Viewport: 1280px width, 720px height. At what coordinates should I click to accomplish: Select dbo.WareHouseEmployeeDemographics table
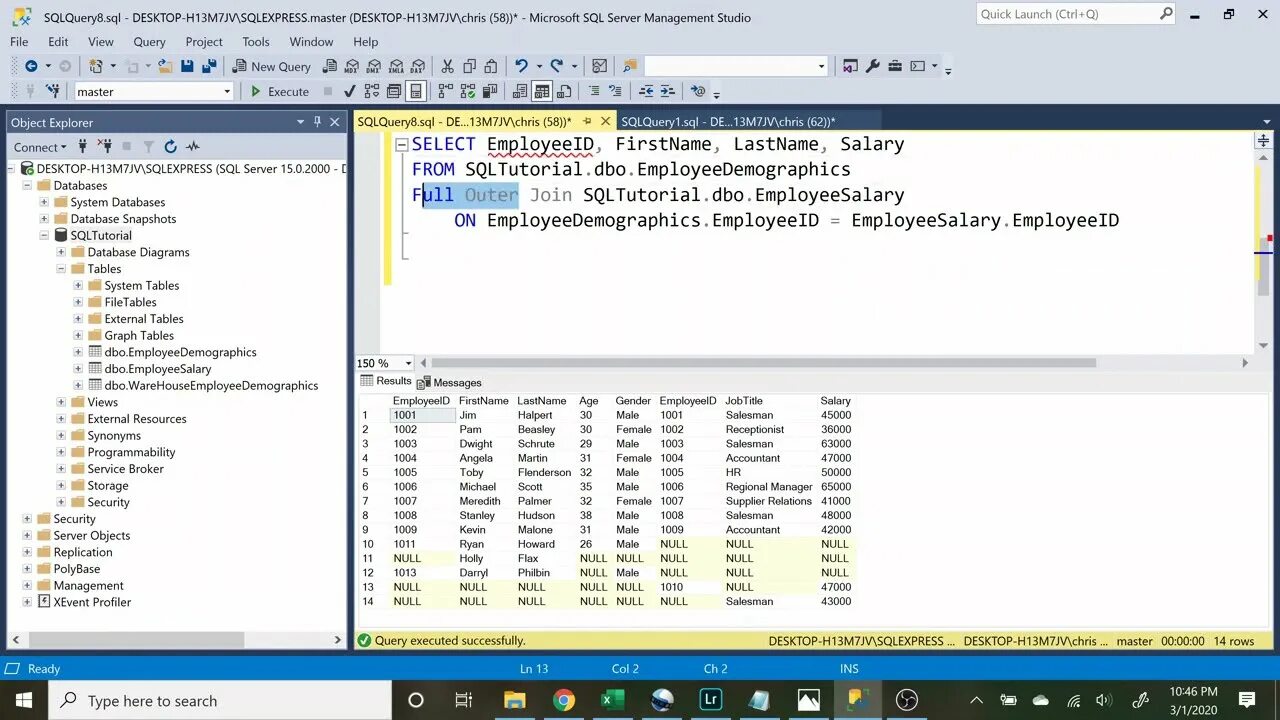click(x=211, y=385)
